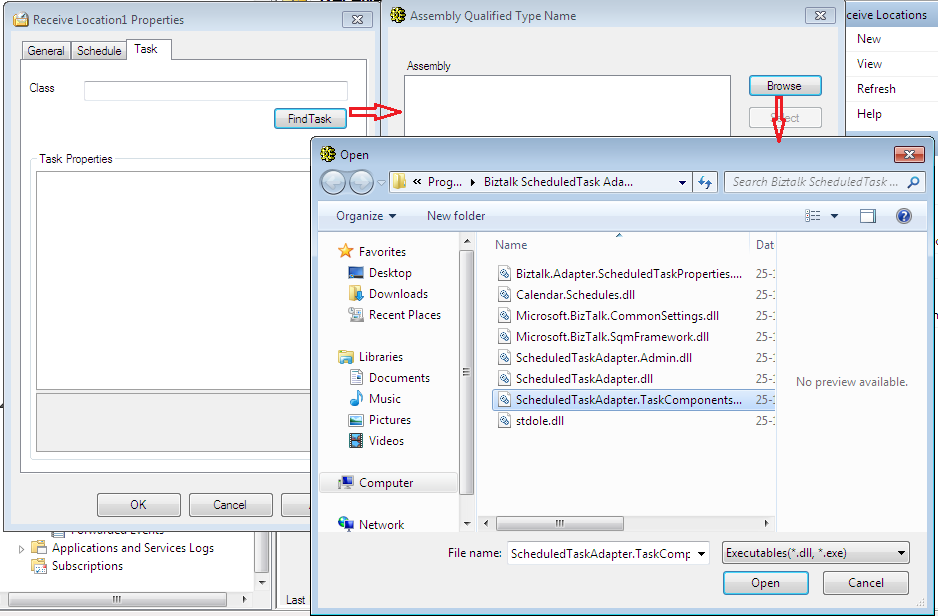Click the navigation pane vertical scrollbar

tap(467, 373)
